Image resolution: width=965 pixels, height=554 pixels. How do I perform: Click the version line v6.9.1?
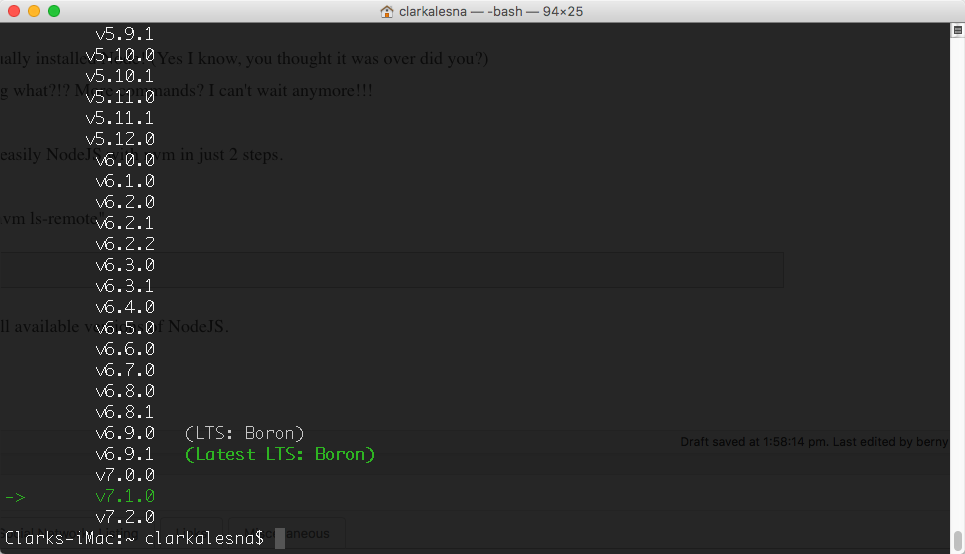click(x=124, y=454)
